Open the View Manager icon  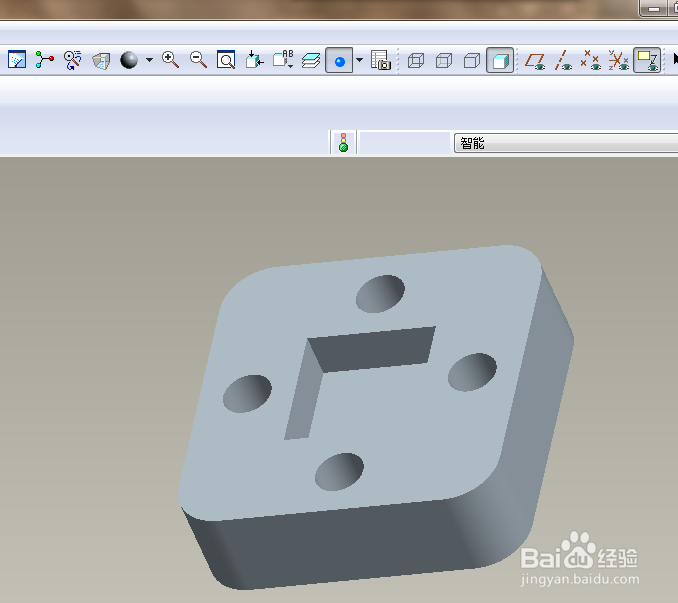[381, 60]
